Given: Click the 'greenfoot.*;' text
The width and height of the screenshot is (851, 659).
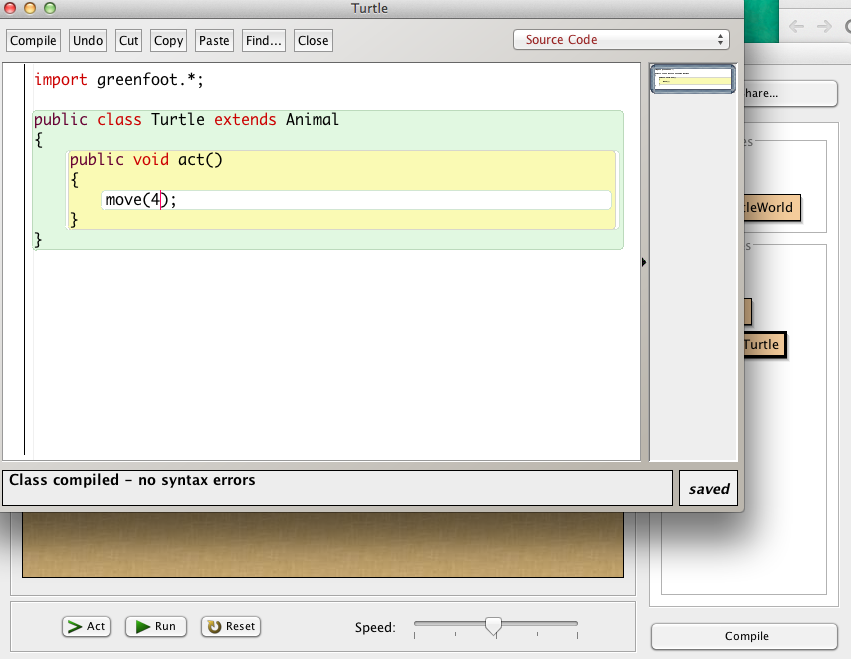Looking at the screenshot, I should click(150, 80).
